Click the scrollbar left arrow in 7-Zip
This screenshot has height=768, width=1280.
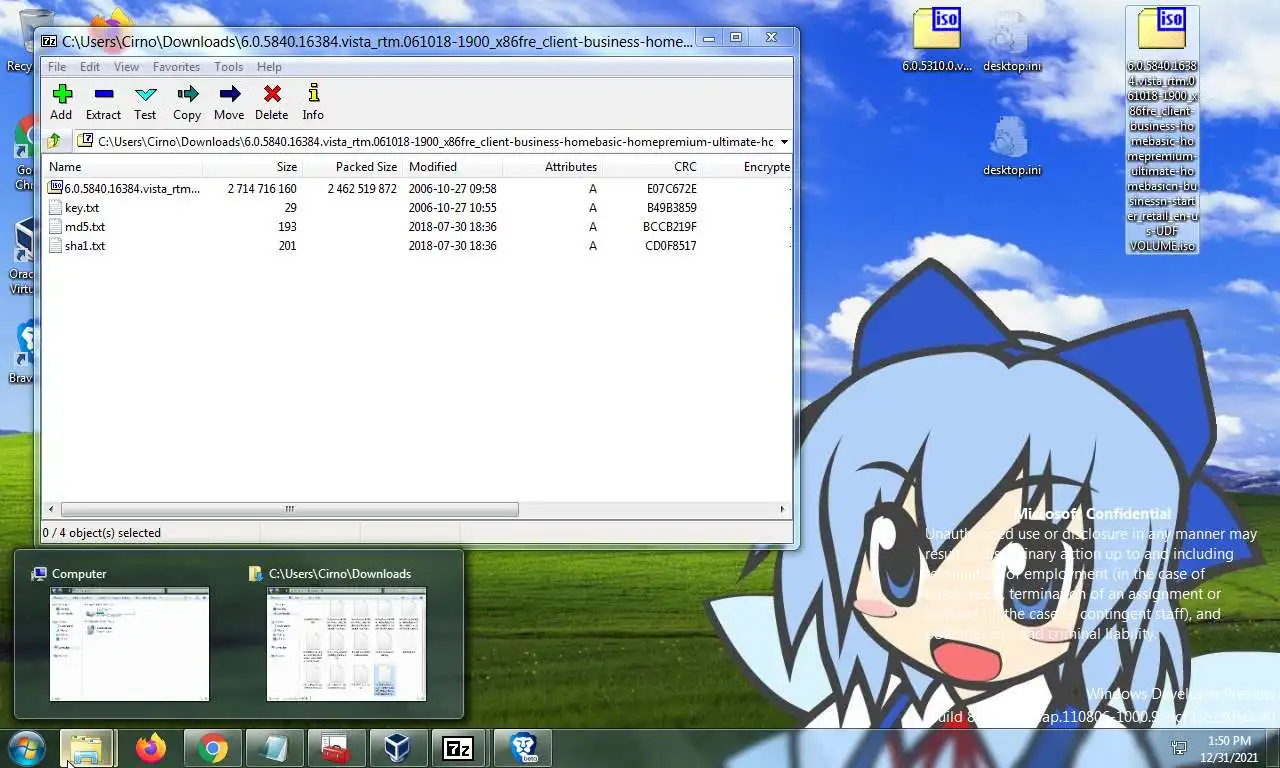[51, 509]
